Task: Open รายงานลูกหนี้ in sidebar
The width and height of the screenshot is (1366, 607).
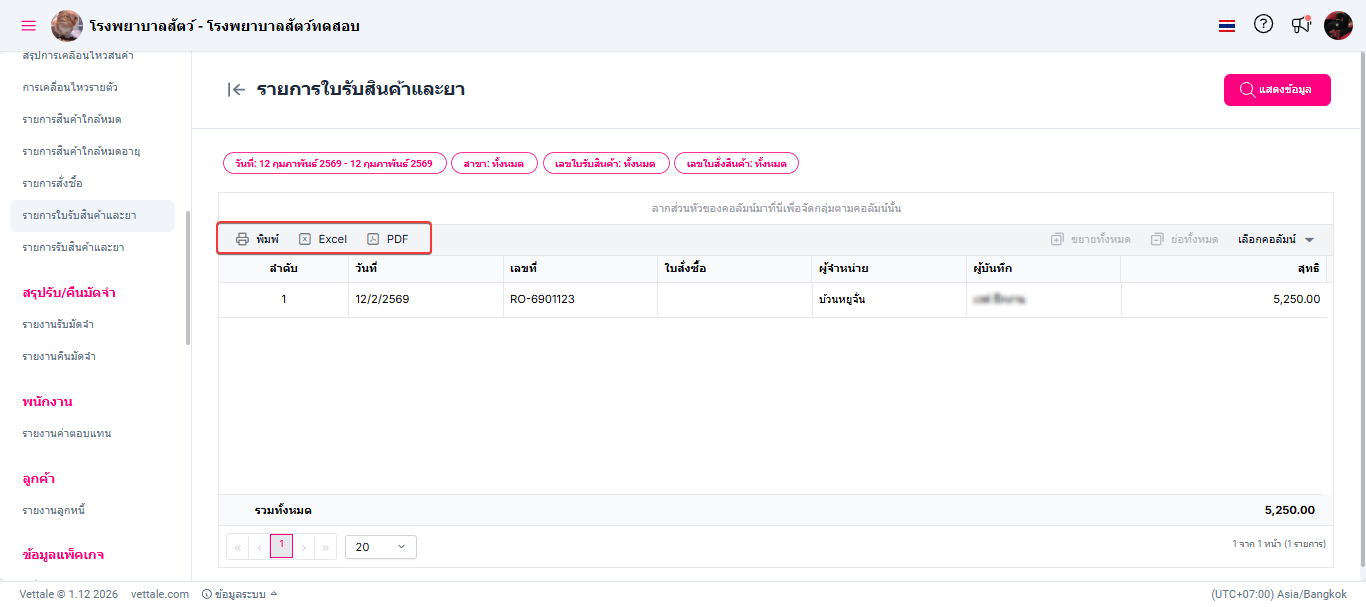Action: [x=54, y=511]
